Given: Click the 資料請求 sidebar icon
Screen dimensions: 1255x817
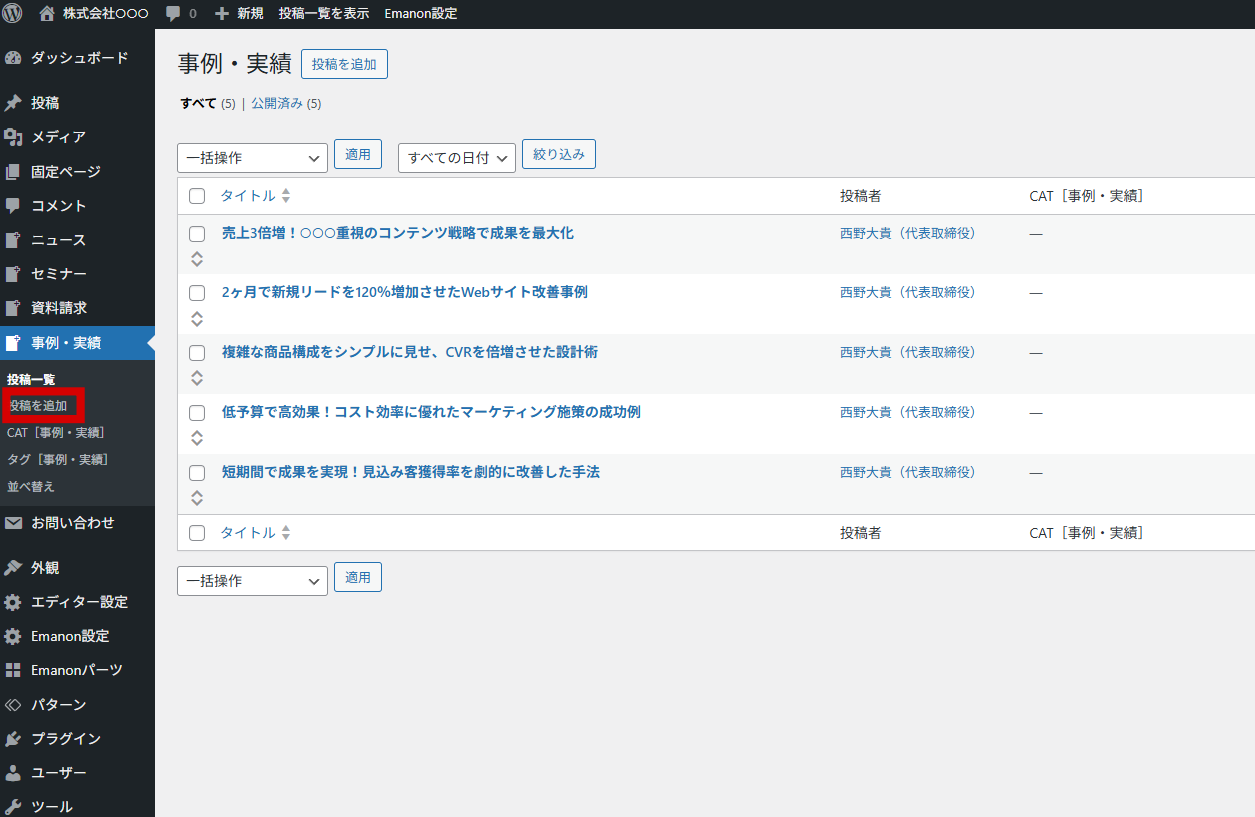Looking at the screenshot, I should click(x=13, y=308).
